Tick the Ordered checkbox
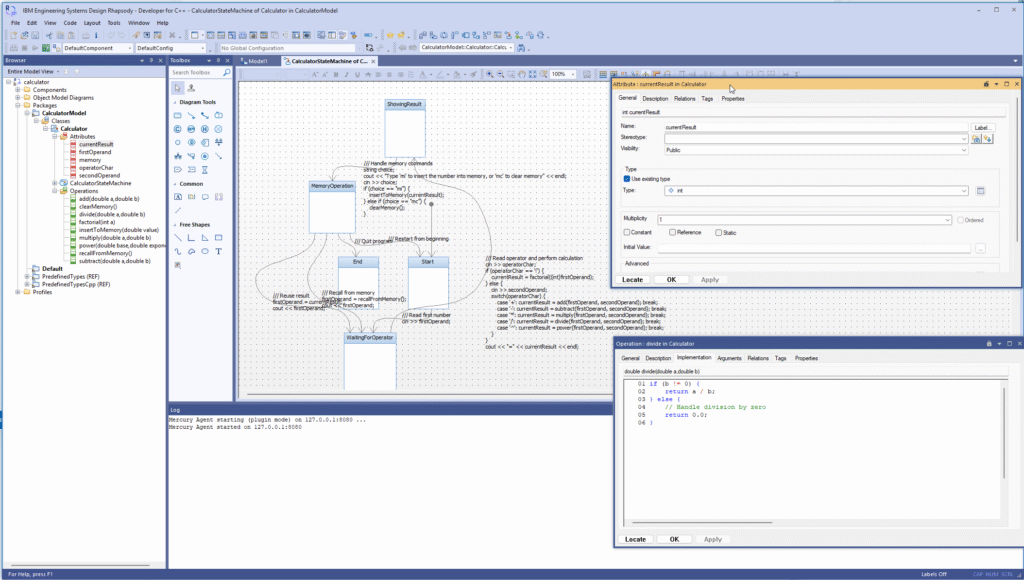This screenshot has width=1024, height=580. coord(961,220)
